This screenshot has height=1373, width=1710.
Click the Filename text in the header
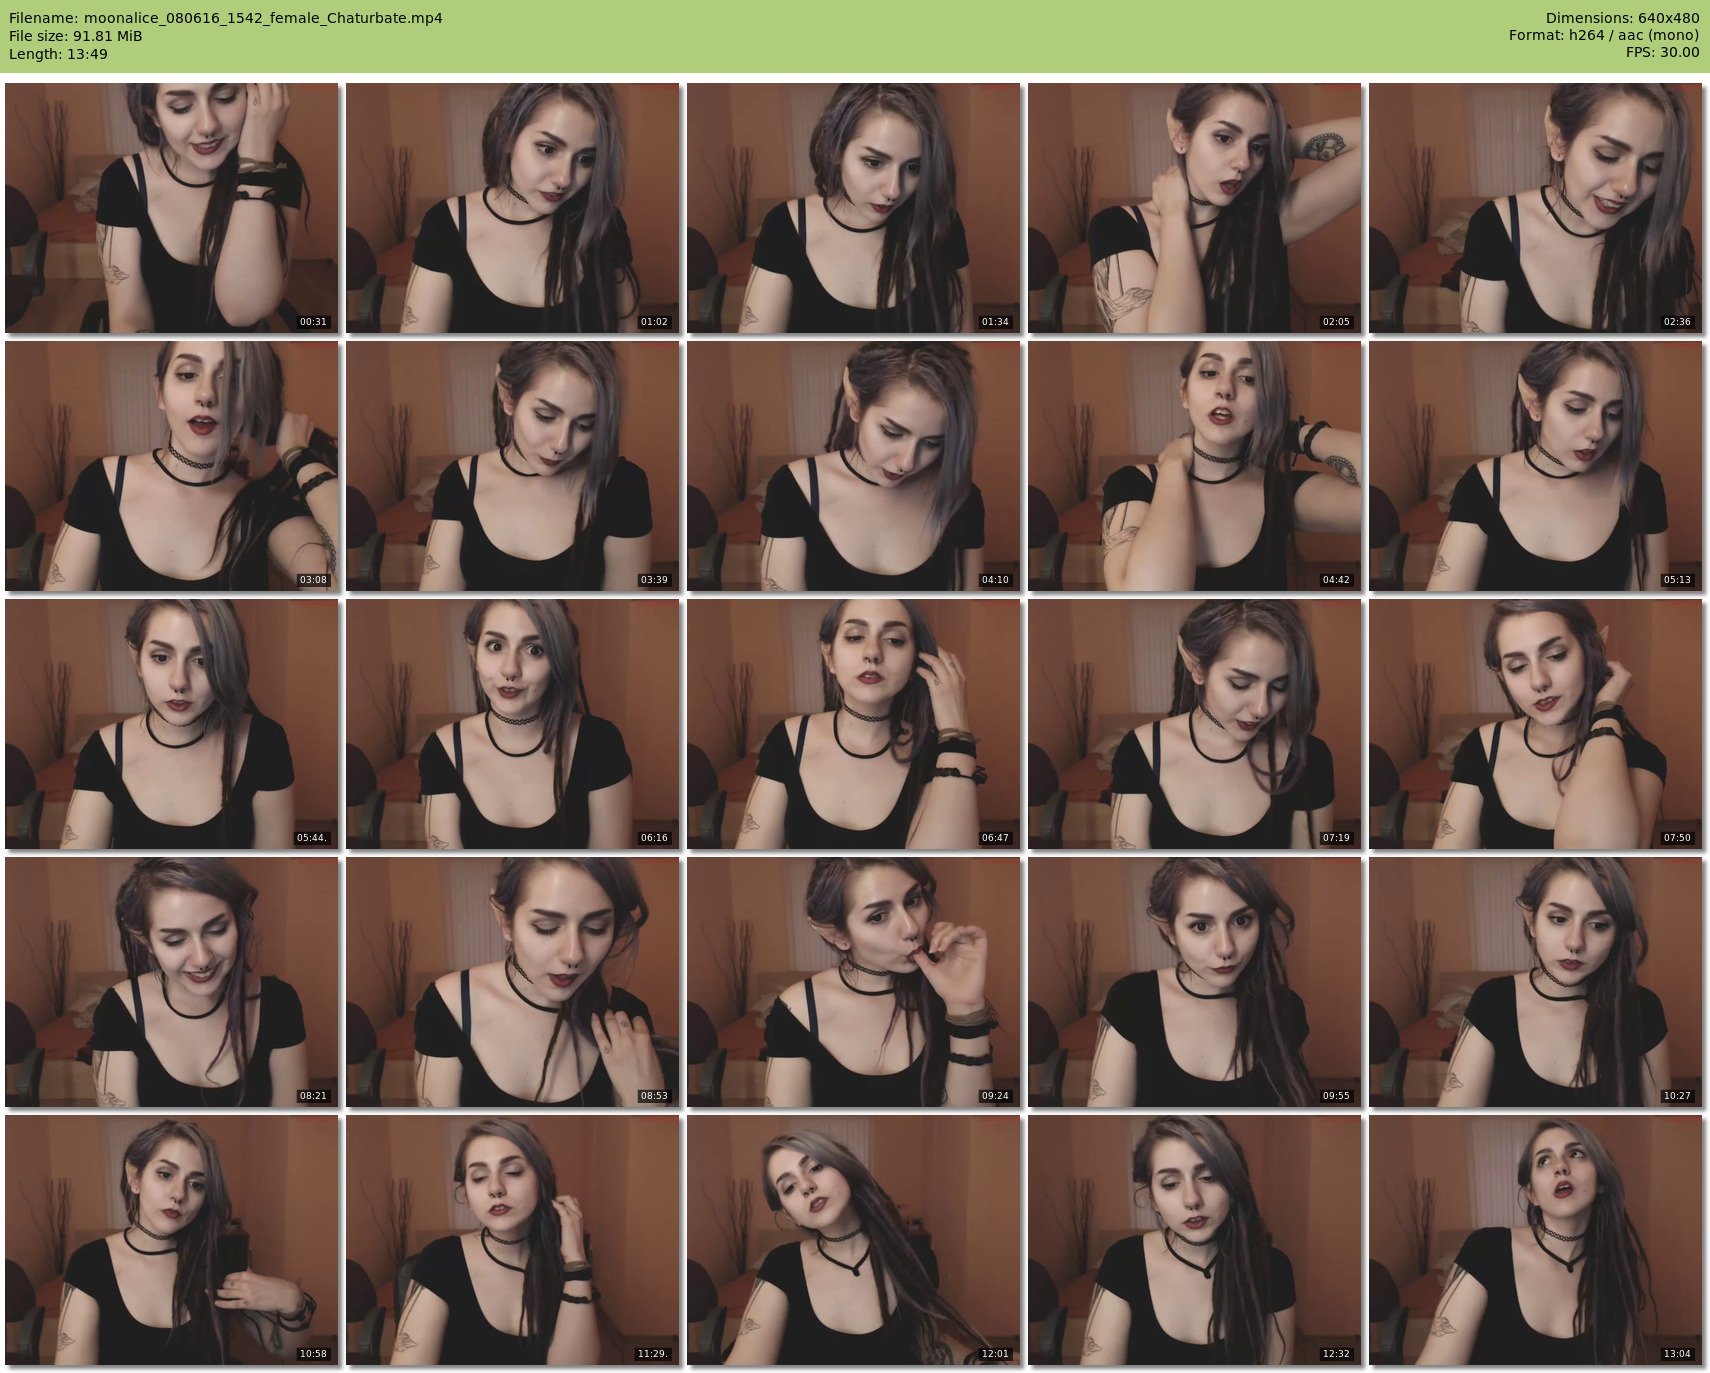coord(226,18)
